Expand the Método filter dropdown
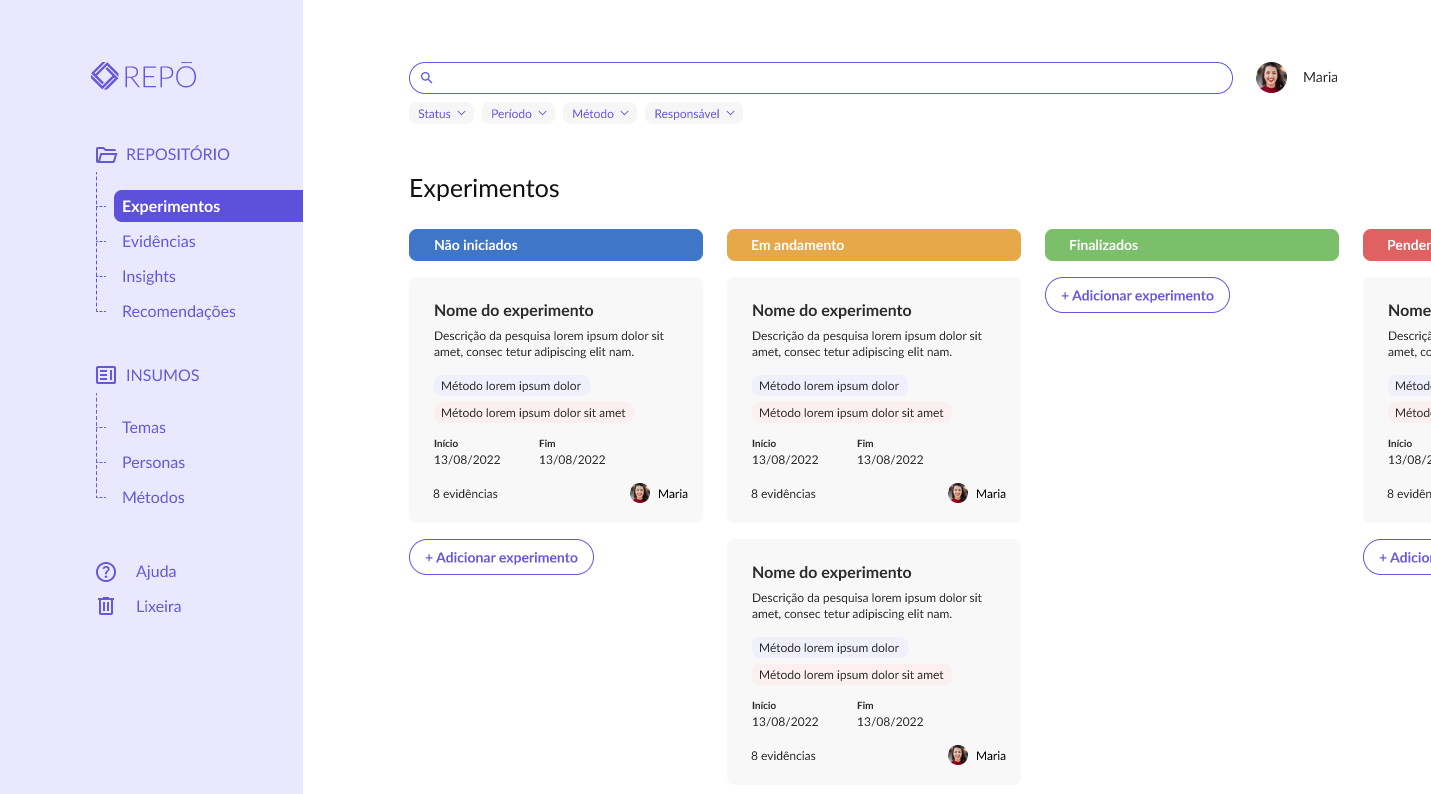This screenshot has width=1431, height=794. pyautogui.click(x=600, y=114)
